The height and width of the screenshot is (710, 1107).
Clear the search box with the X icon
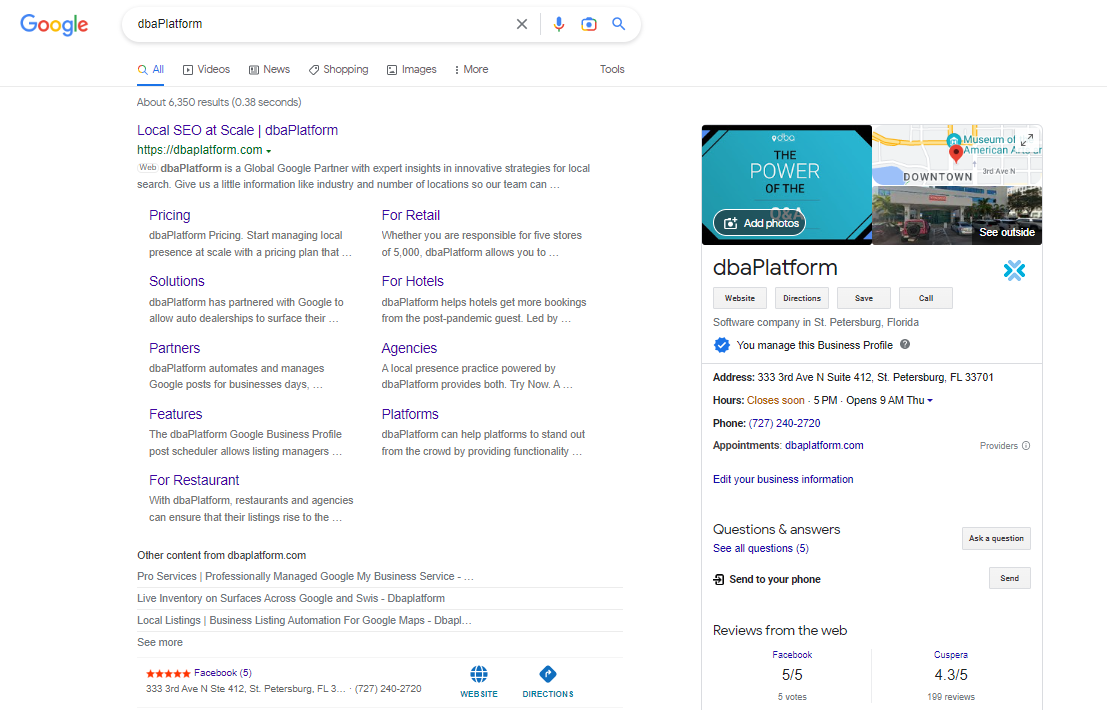[522, 24]
